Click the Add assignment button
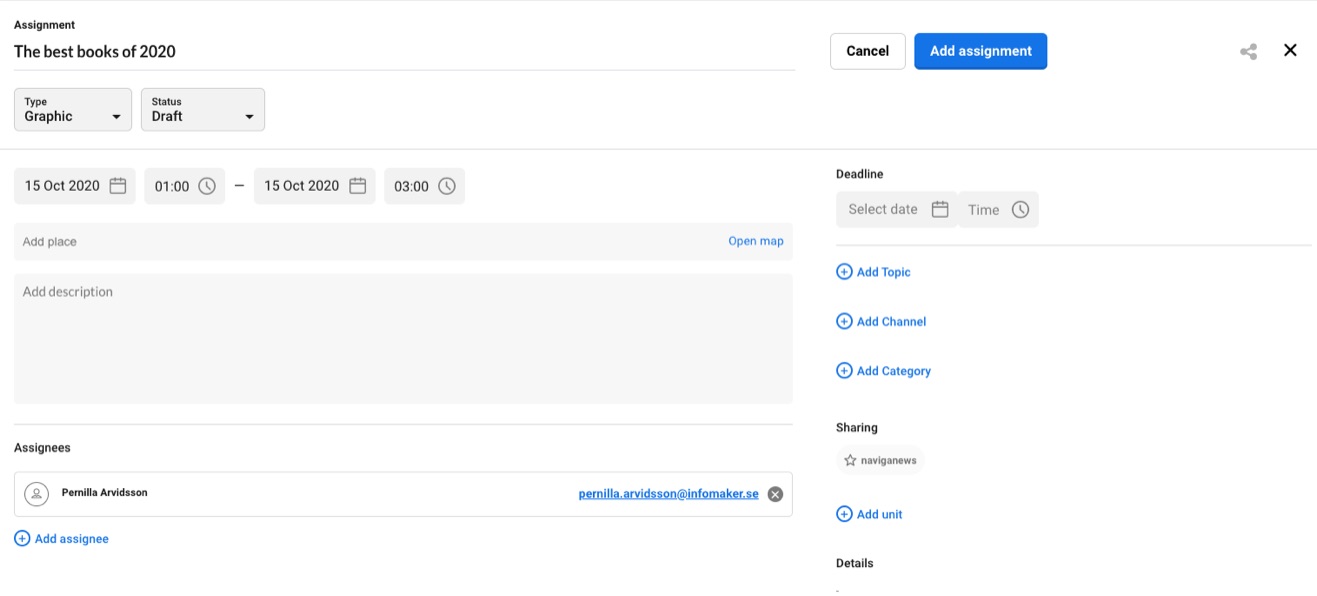 click(x=980, y=51)
